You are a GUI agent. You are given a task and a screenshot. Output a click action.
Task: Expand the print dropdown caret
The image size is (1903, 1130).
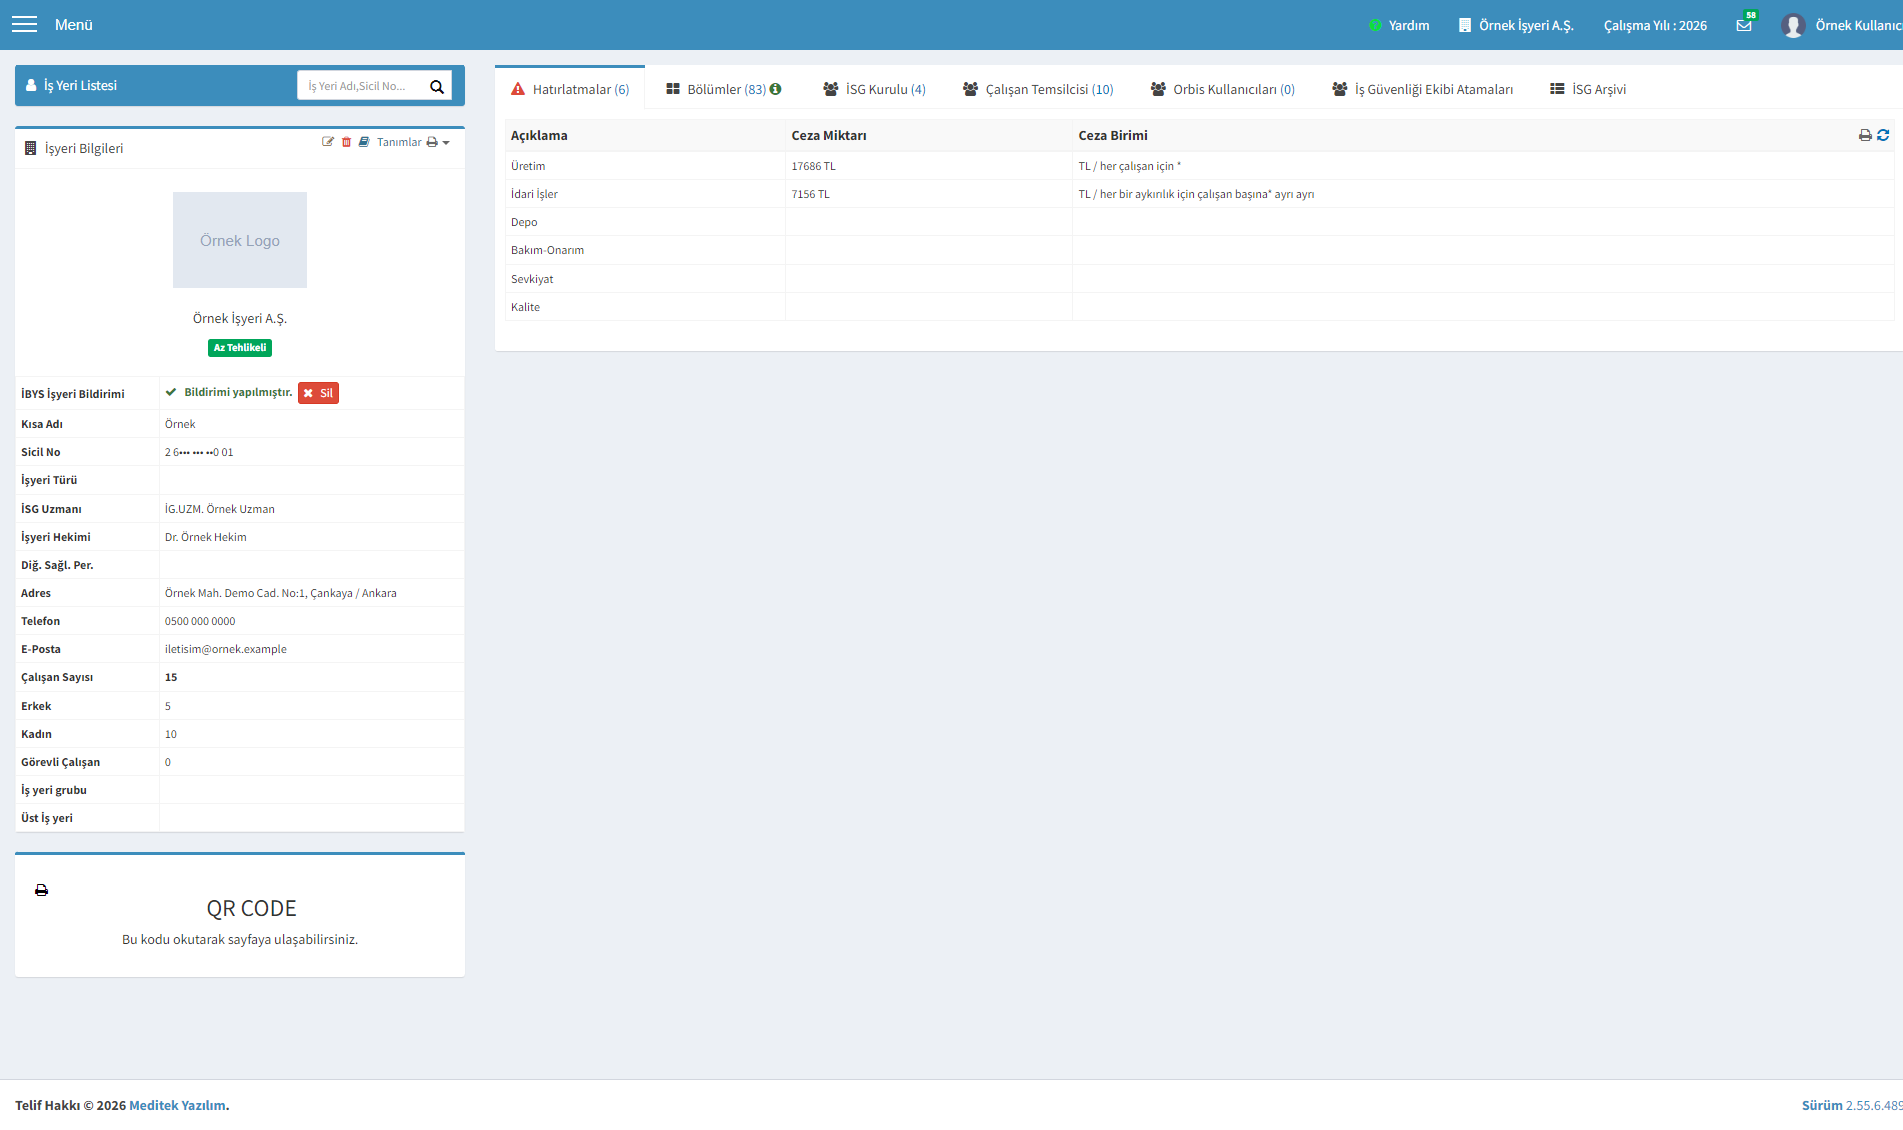click(x=446, y=143)
